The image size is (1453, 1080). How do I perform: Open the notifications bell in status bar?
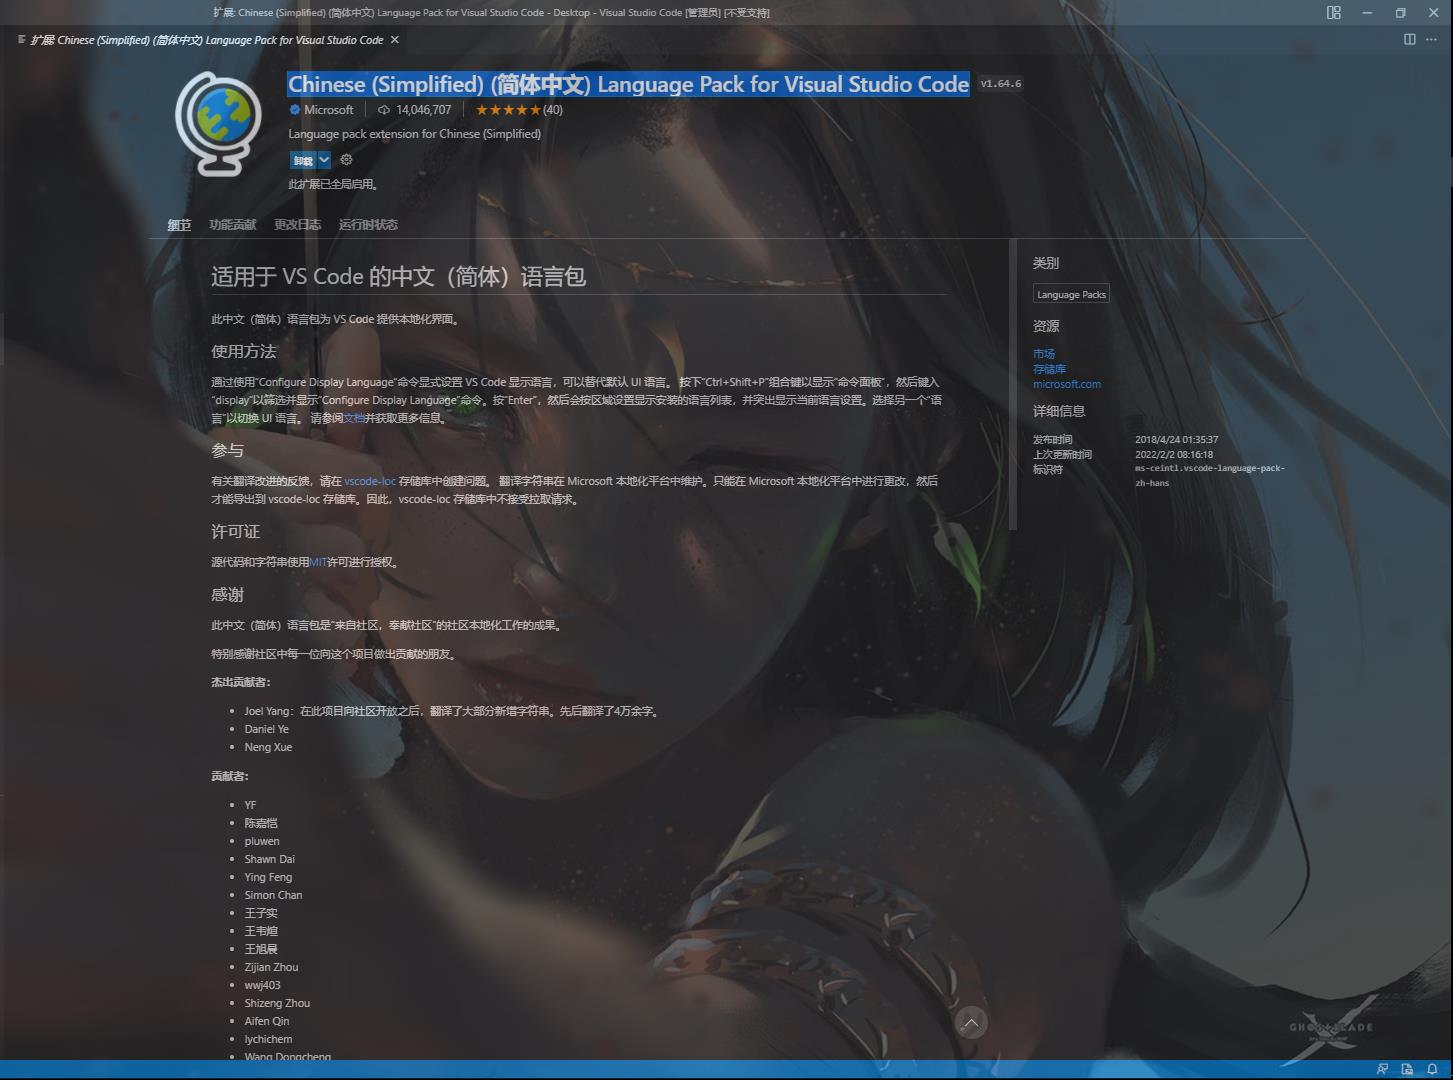coord(1432,1069)
